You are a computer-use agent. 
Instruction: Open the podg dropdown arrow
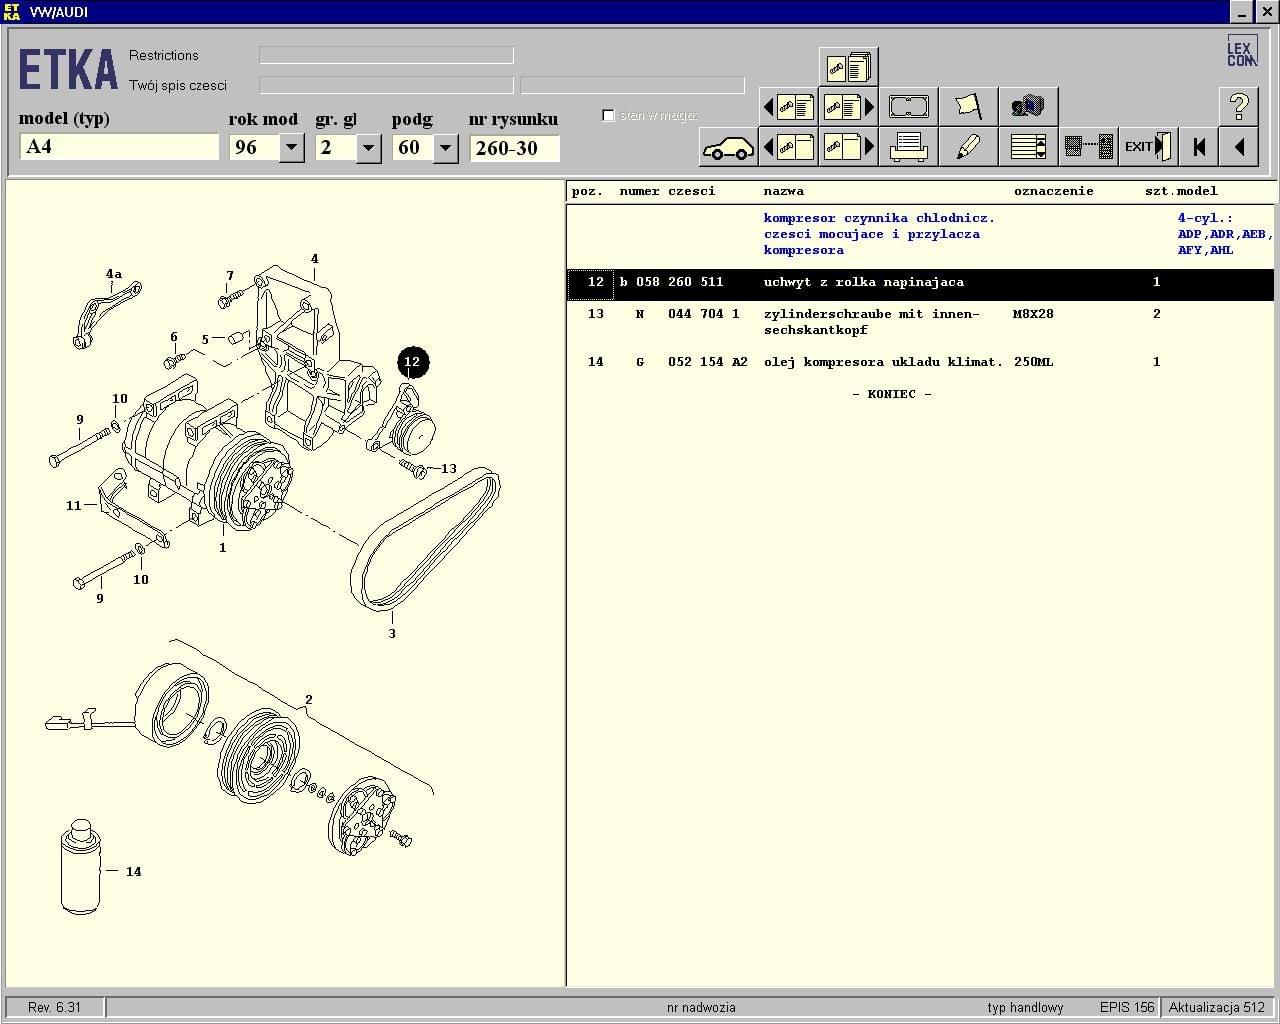pyautogui.click(x=446, y=147)
